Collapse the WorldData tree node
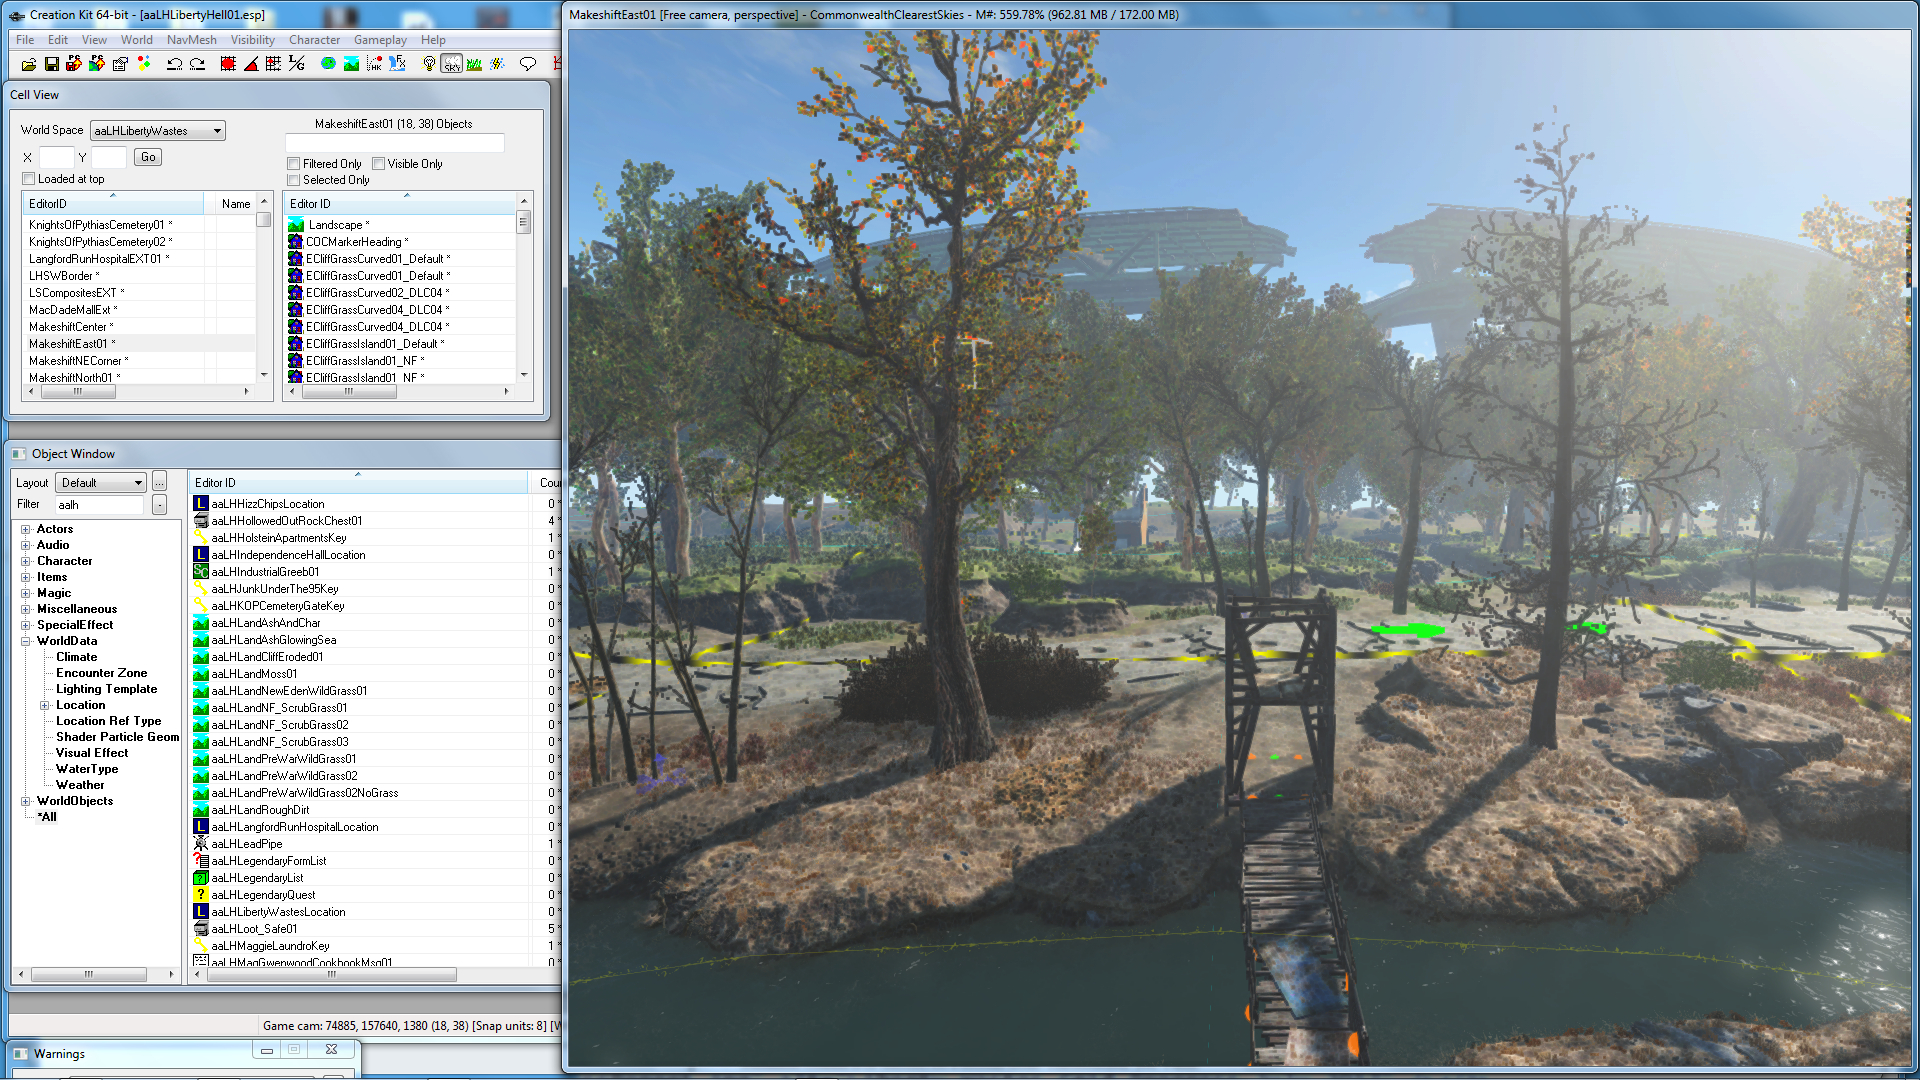This screenshot has width=1920, height=1080. pos(26,641)
